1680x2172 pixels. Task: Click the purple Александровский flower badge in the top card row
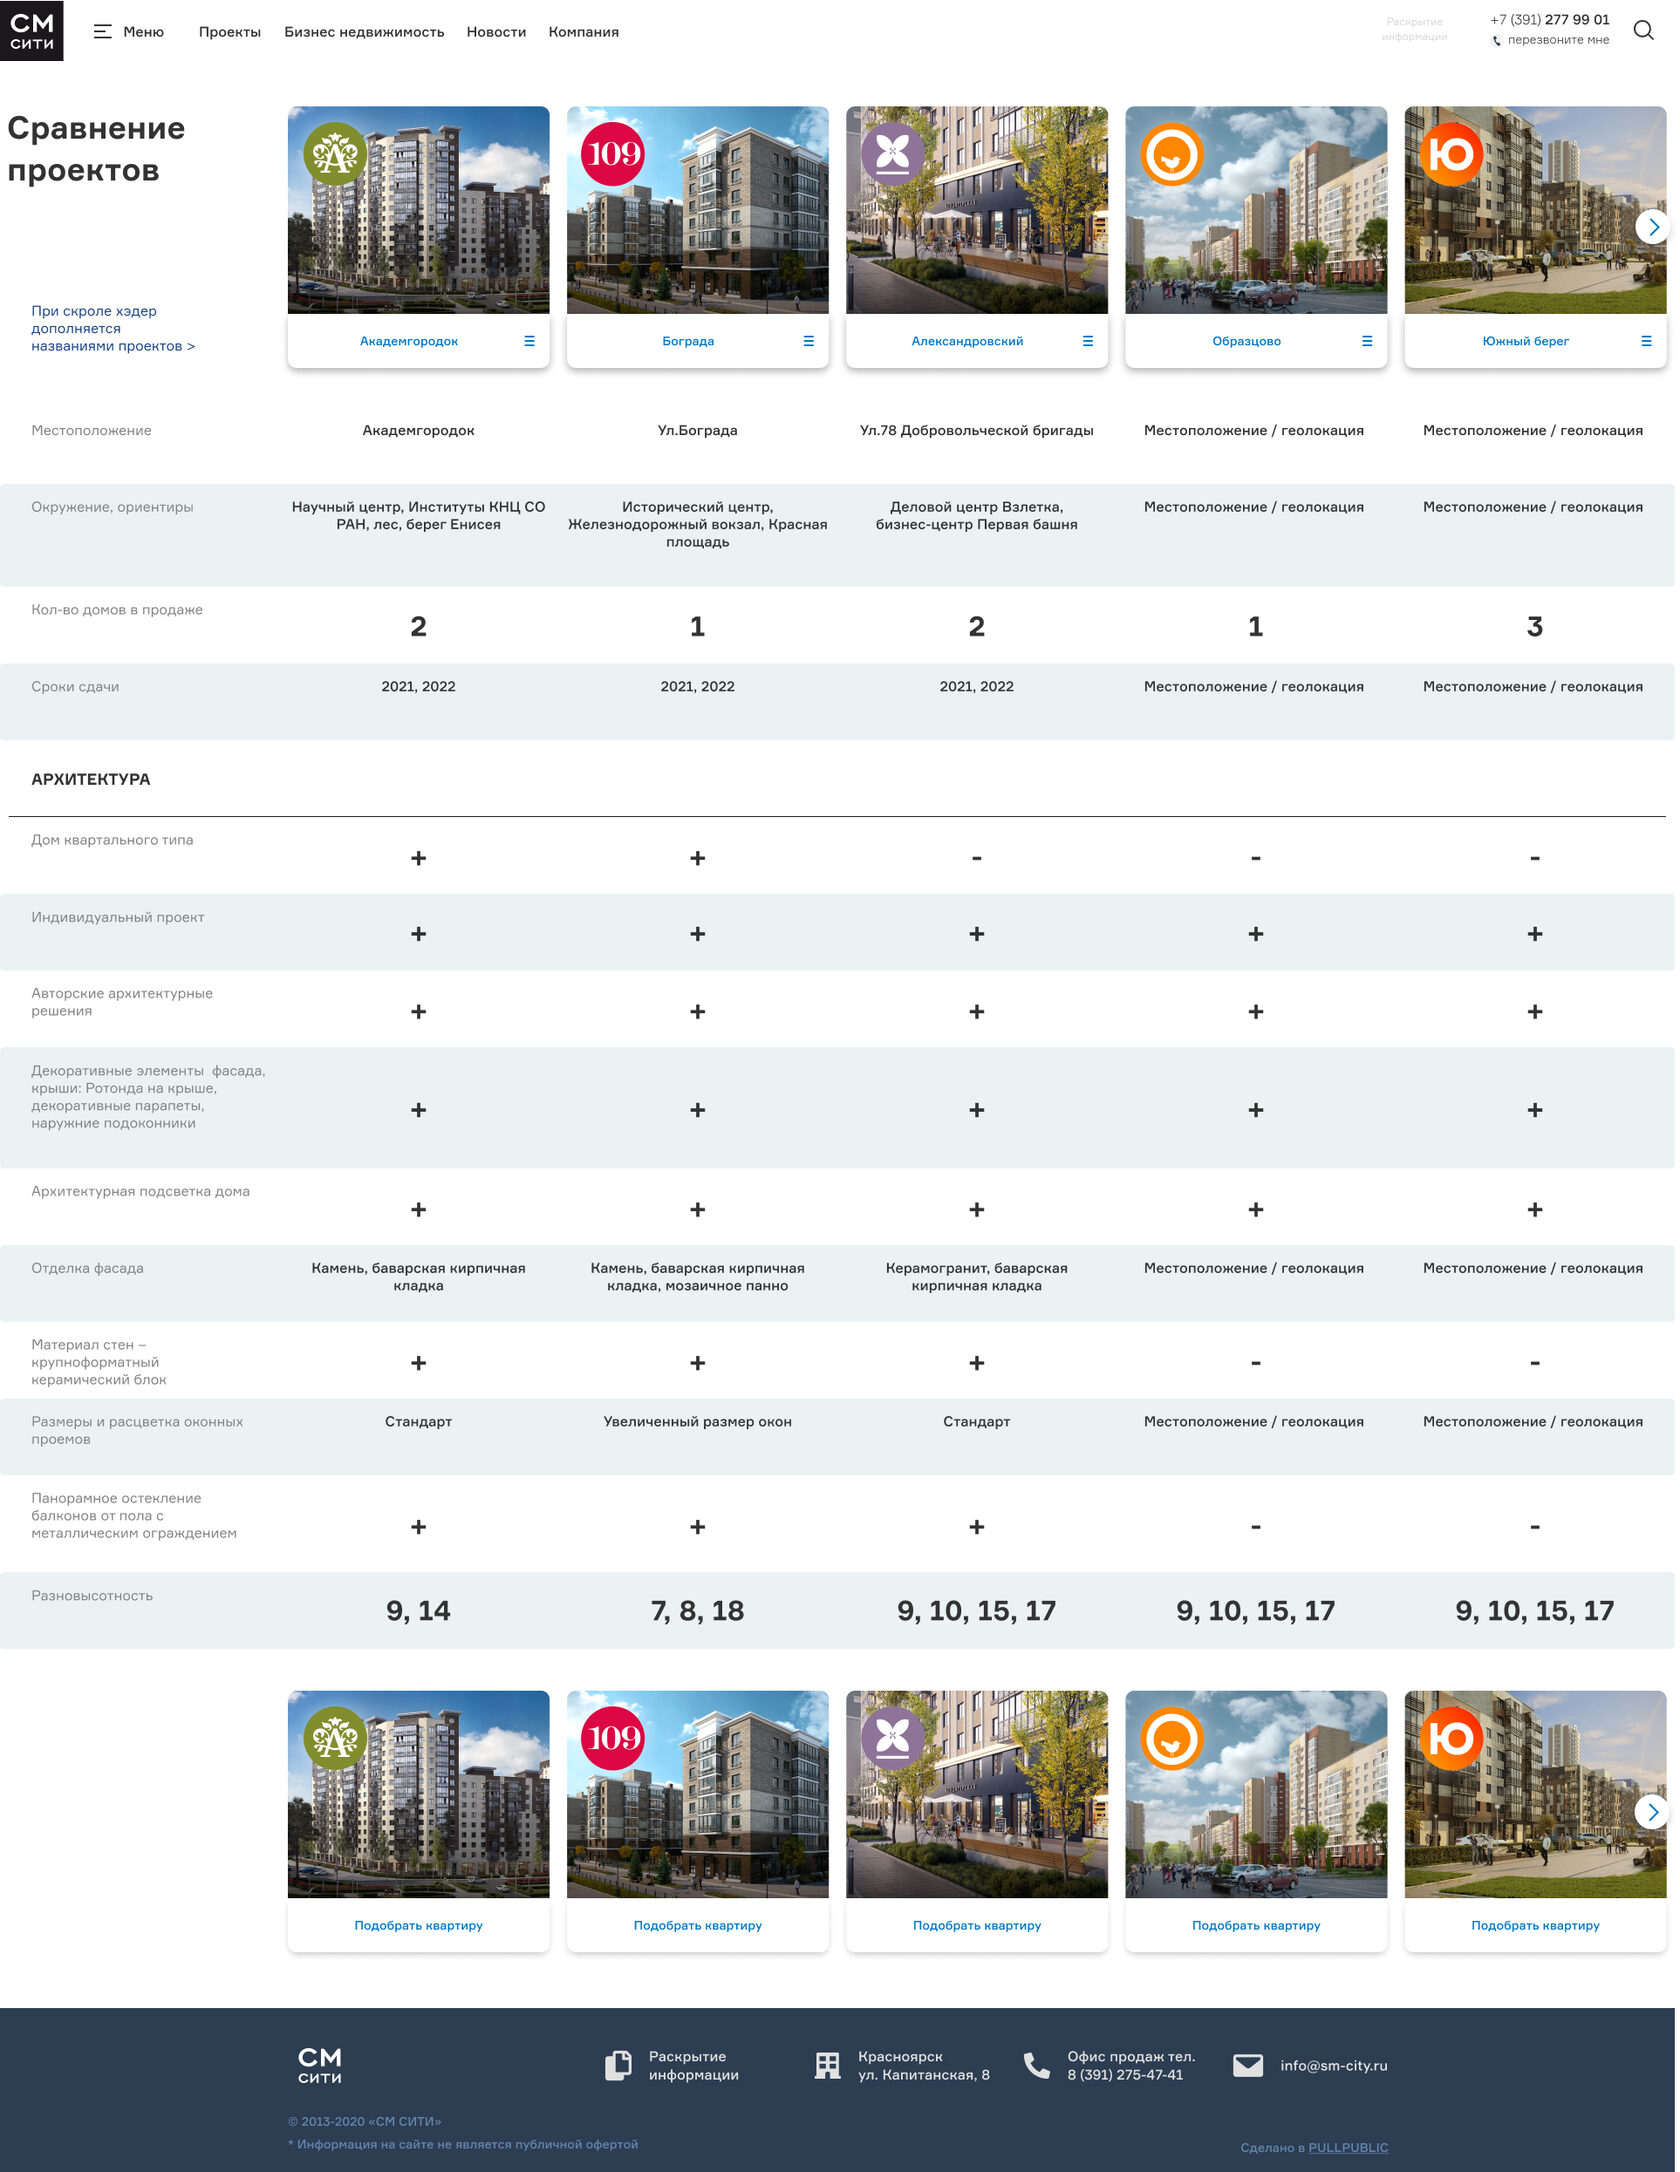tap(893, 154)
